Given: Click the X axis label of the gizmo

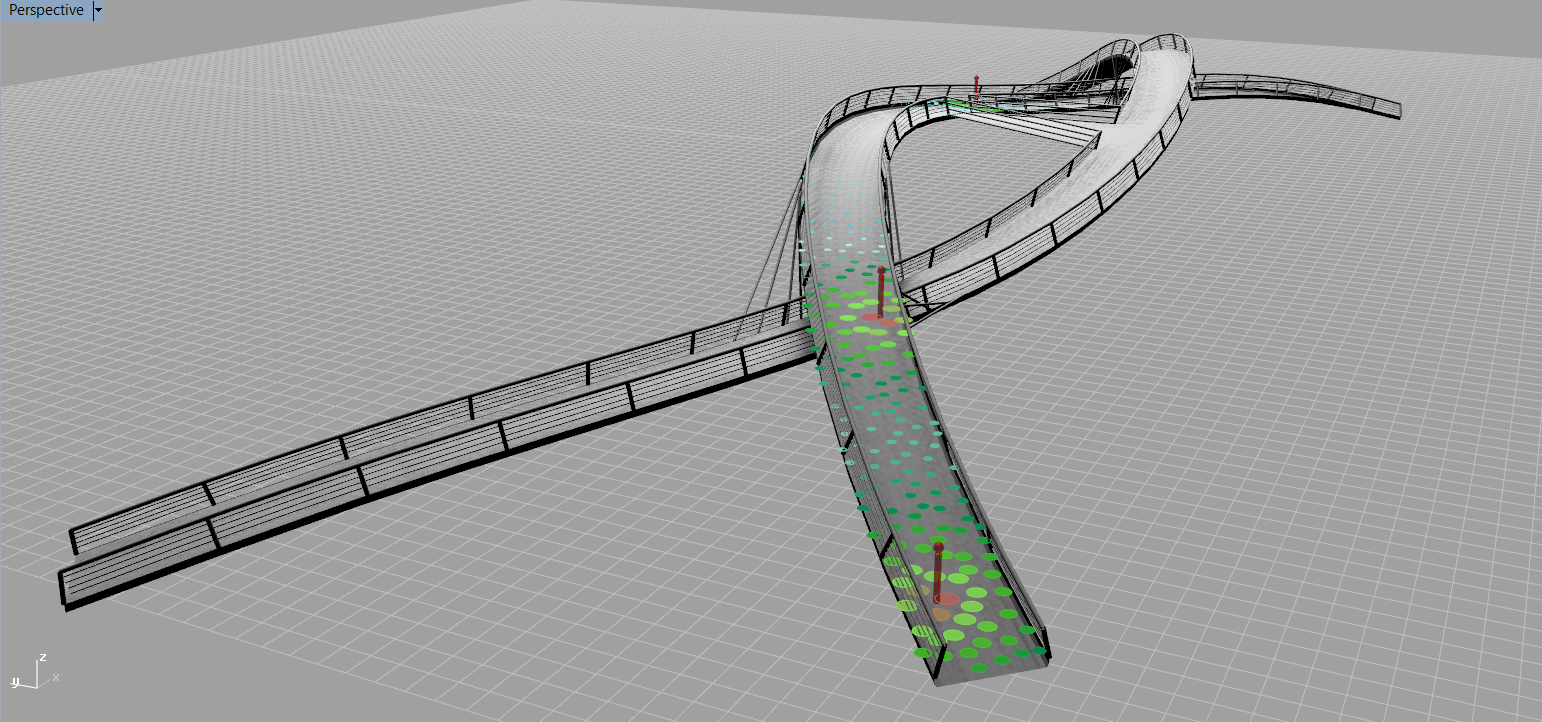Looking at the screenshot, I should click(55, 677).
